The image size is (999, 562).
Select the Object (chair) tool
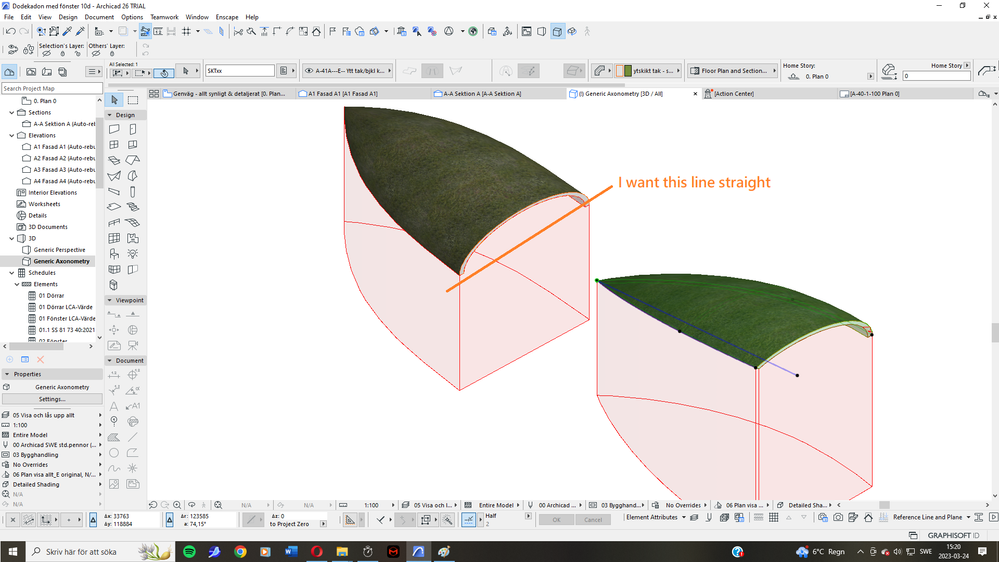click(x=114, y=254)
